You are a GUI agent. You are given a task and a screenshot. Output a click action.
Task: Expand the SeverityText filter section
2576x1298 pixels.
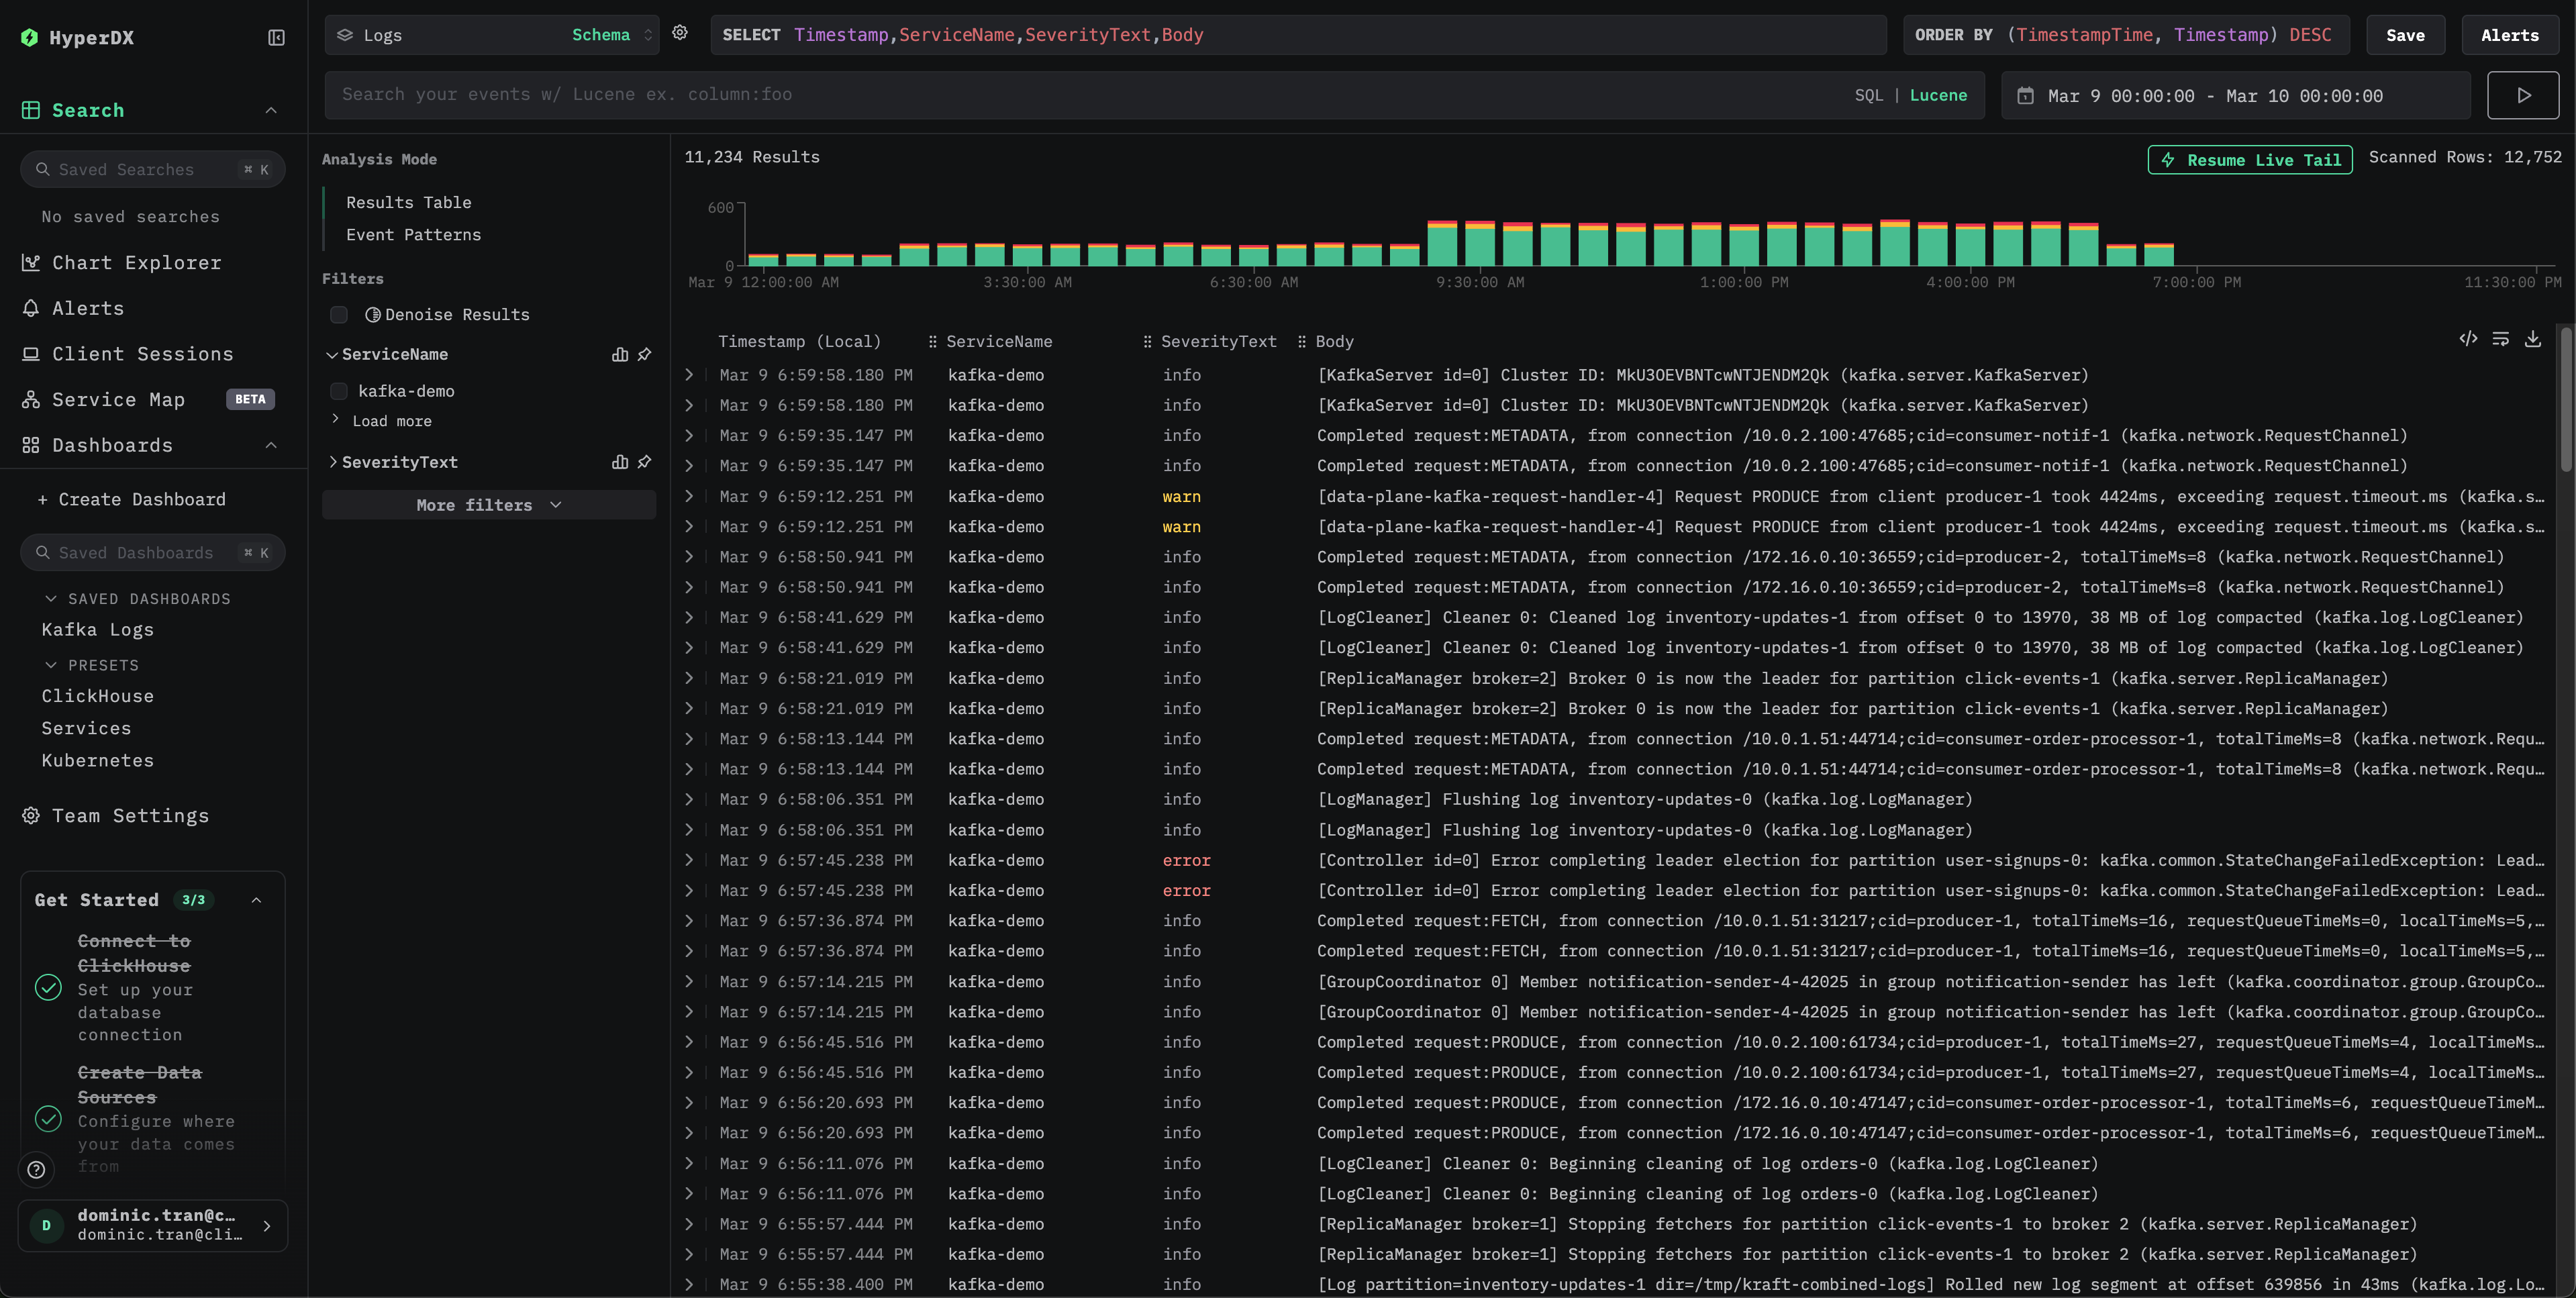(334, 462)
